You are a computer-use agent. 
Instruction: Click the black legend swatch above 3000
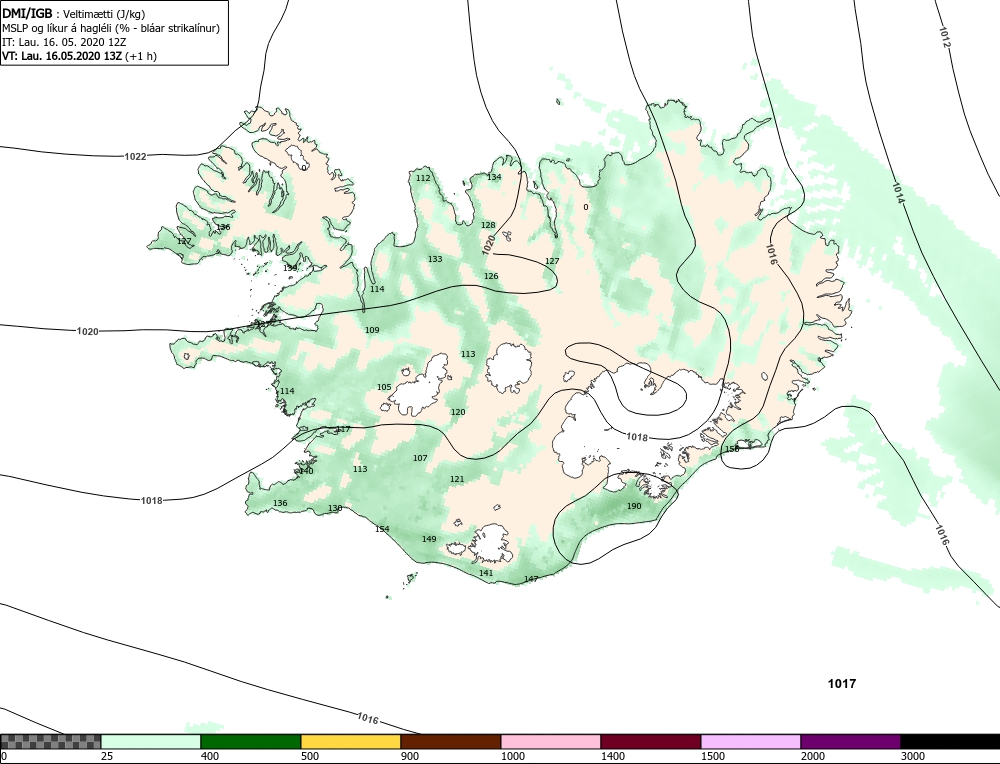pos(950,741)
